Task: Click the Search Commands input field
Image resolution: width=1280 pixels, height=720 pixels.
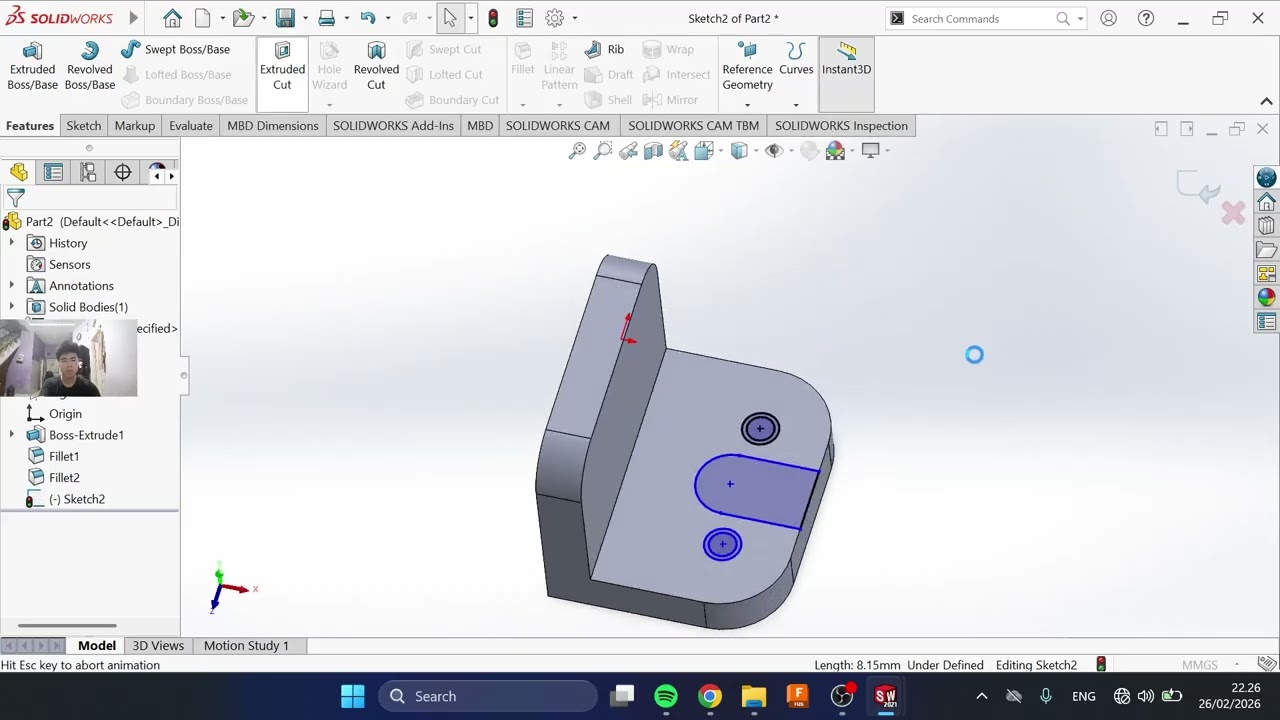Action: pyautogui.click(x=980, y=18)
